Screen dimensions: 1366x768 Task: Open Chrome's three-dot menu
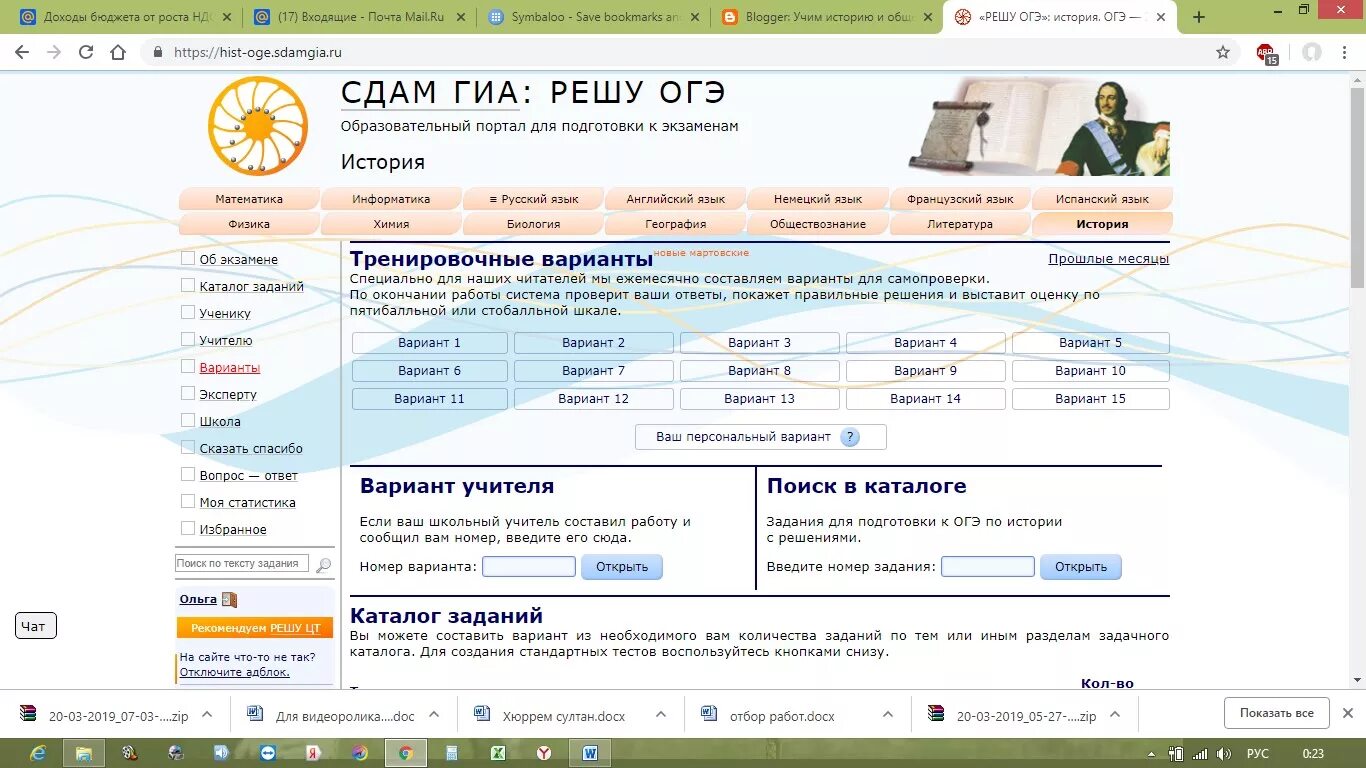click(x=1346, y=53)
